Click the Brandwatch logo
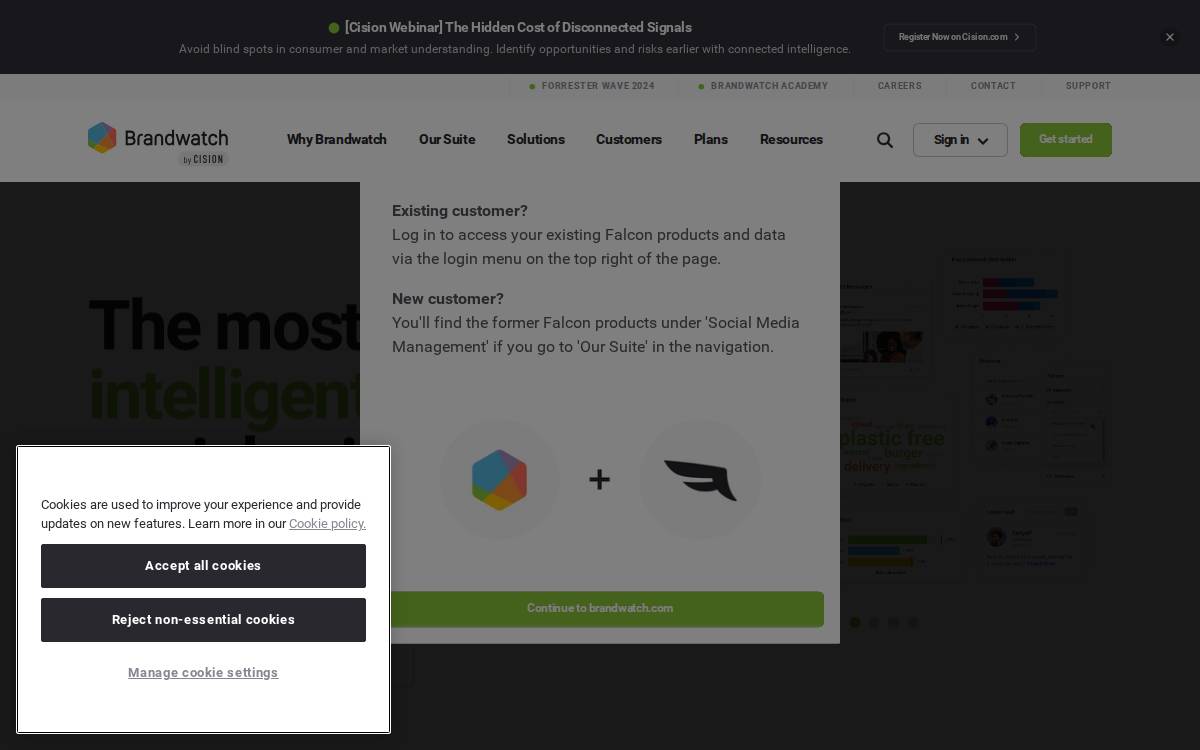 [158, 142]
